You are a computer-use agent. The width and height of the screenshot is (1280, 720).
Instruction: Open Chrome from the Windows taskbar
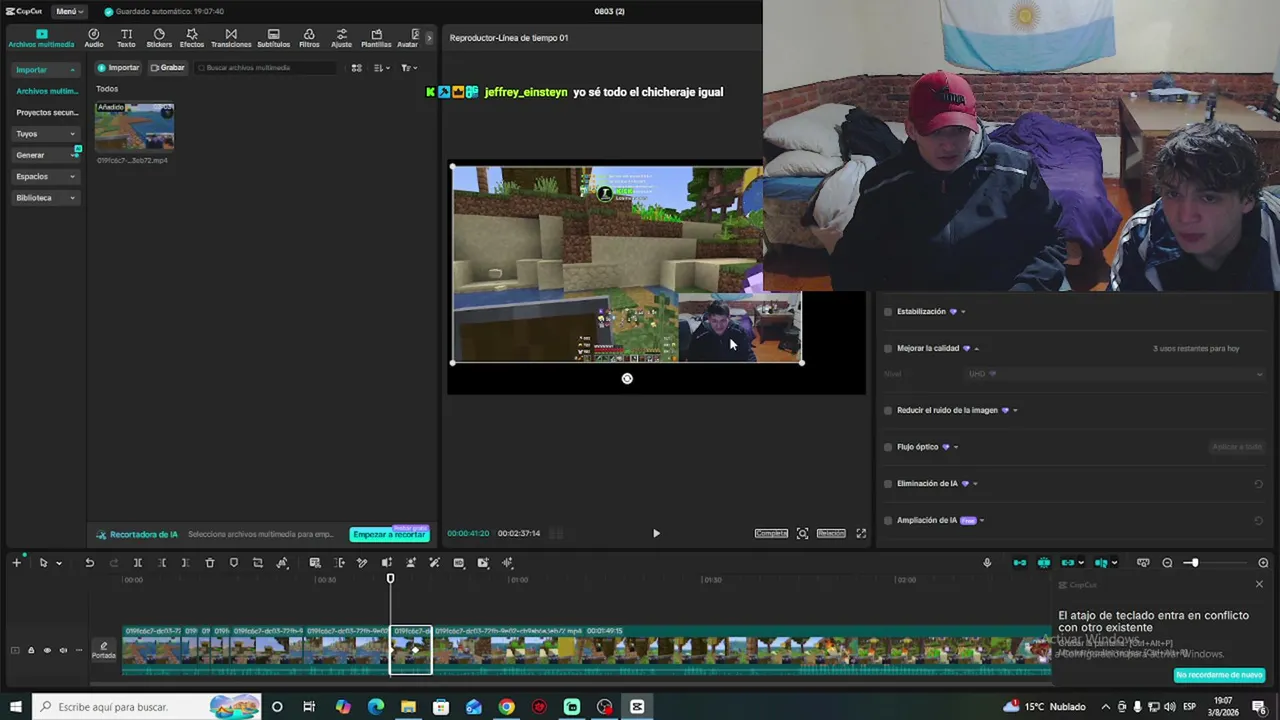507,707
